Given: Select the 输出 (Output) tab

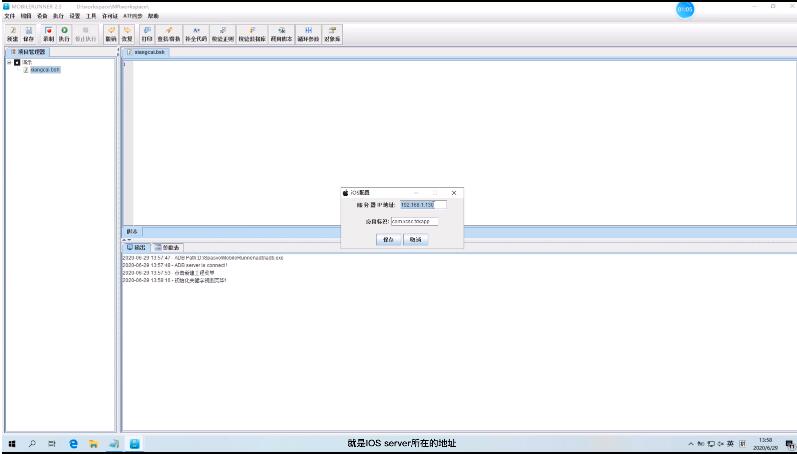Looking at the screenshot, I should (x=137, y=247).
